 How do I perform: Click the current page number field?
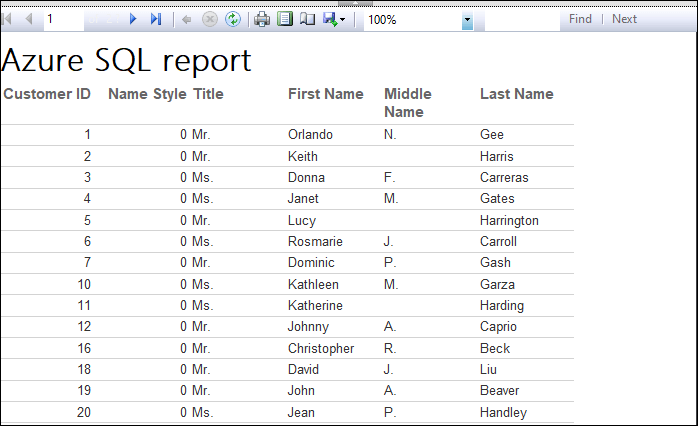pos(64,20)
